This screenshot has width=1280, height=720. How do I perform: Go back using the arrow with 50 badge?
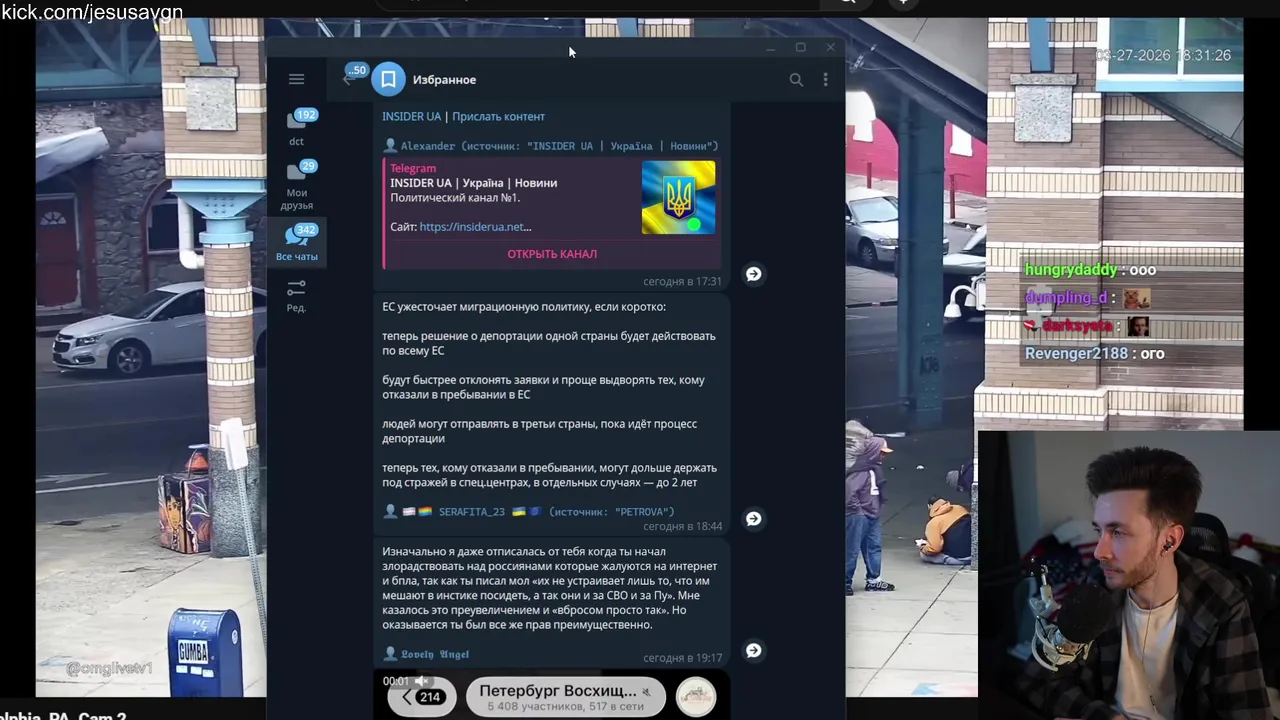[350, 77]
